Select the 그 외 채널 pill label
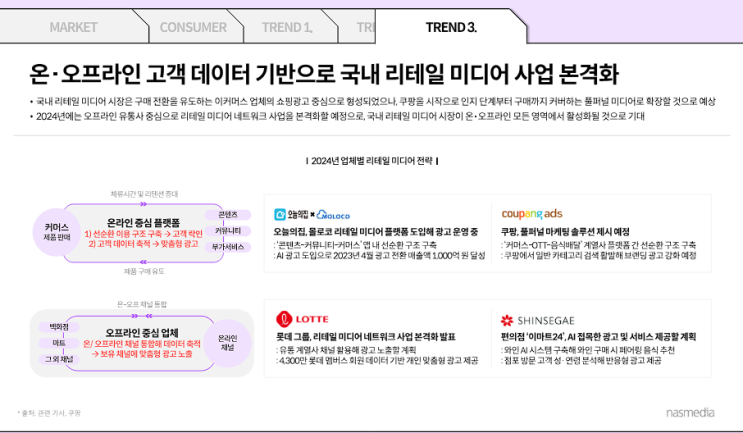This screenshot has width=743, height=433. point(59,359)
